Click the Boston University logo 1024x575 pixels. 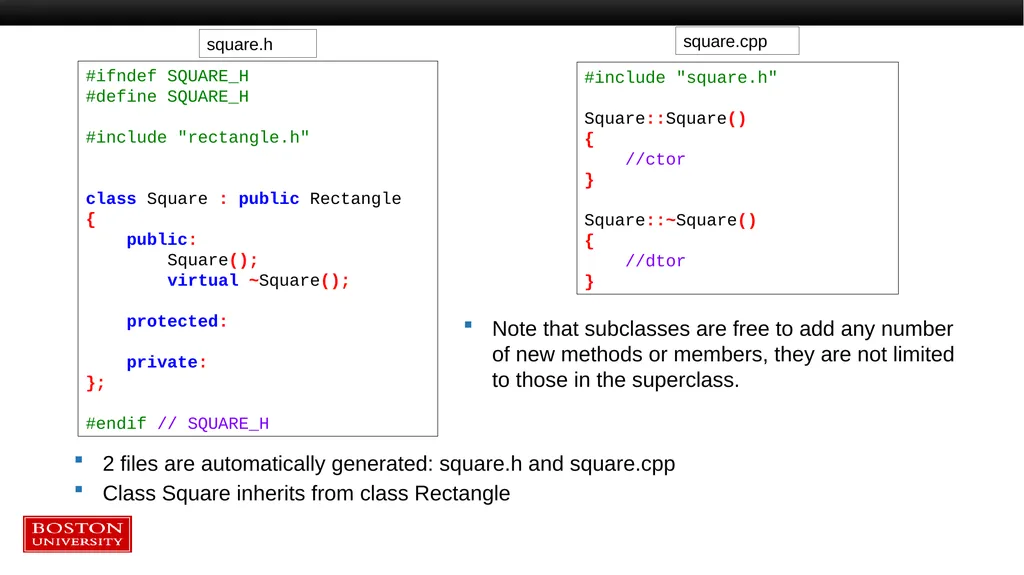click(77, 534)
